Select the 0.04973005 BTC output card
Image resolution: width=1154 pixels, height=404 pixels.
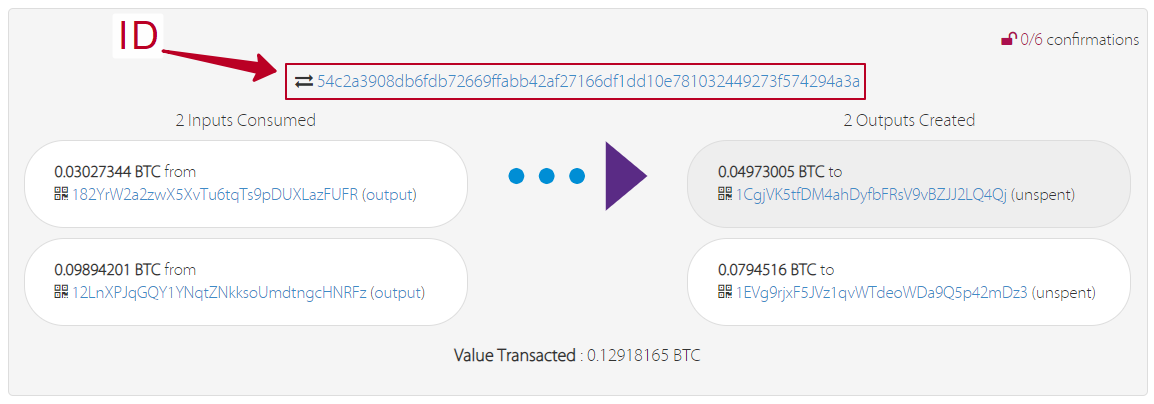(908, 183)
